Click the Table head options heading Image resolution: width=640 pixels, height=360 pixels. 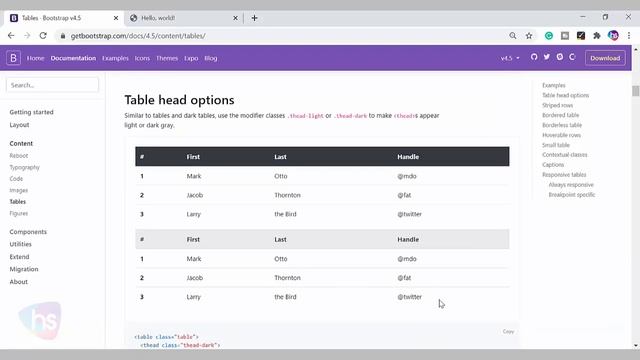tap(179, 100)
